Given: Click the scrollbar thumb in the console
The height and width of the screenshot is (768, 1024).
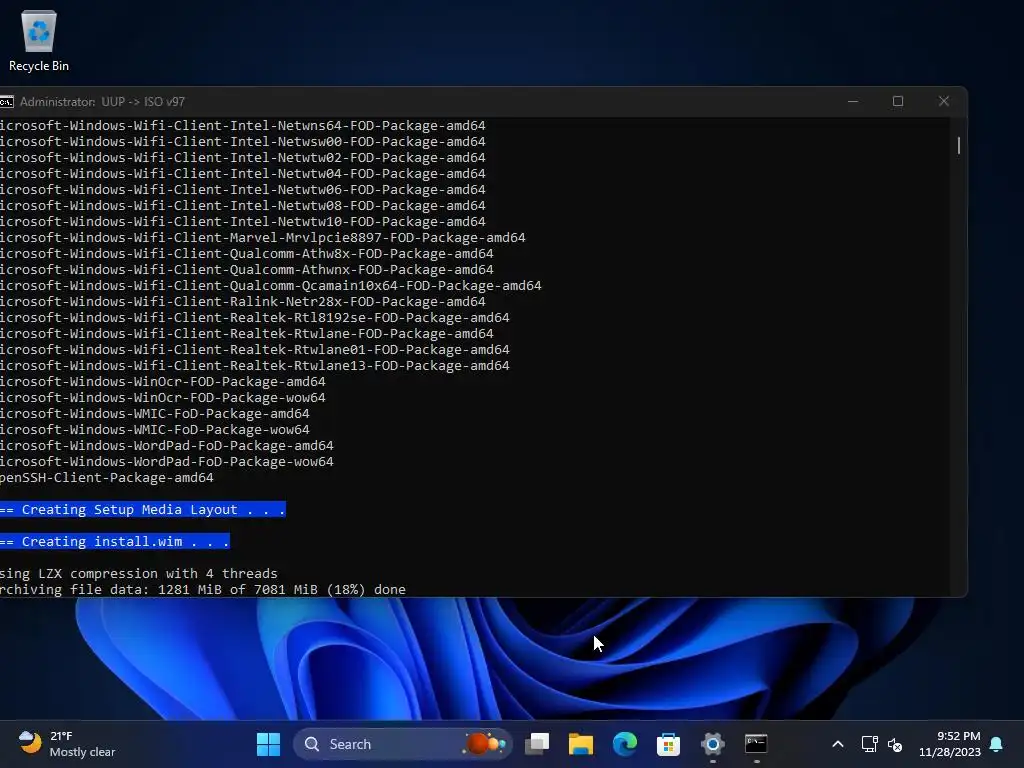Looking at the screenshot, I should [959, 146].
